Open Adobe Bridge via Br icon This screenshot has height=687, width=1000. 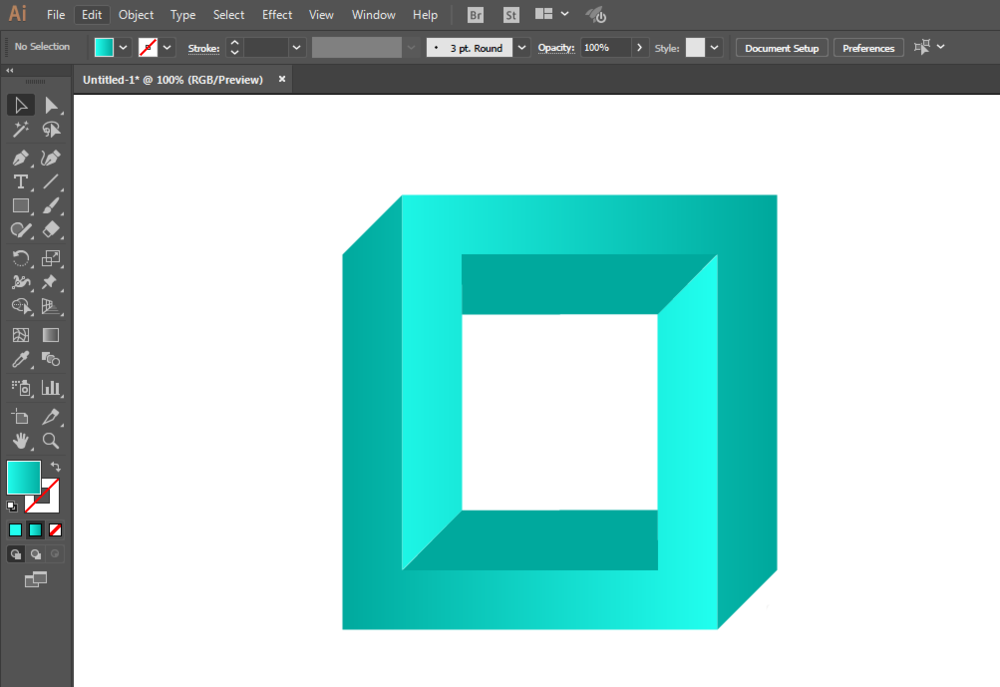(x=475, y=15)
